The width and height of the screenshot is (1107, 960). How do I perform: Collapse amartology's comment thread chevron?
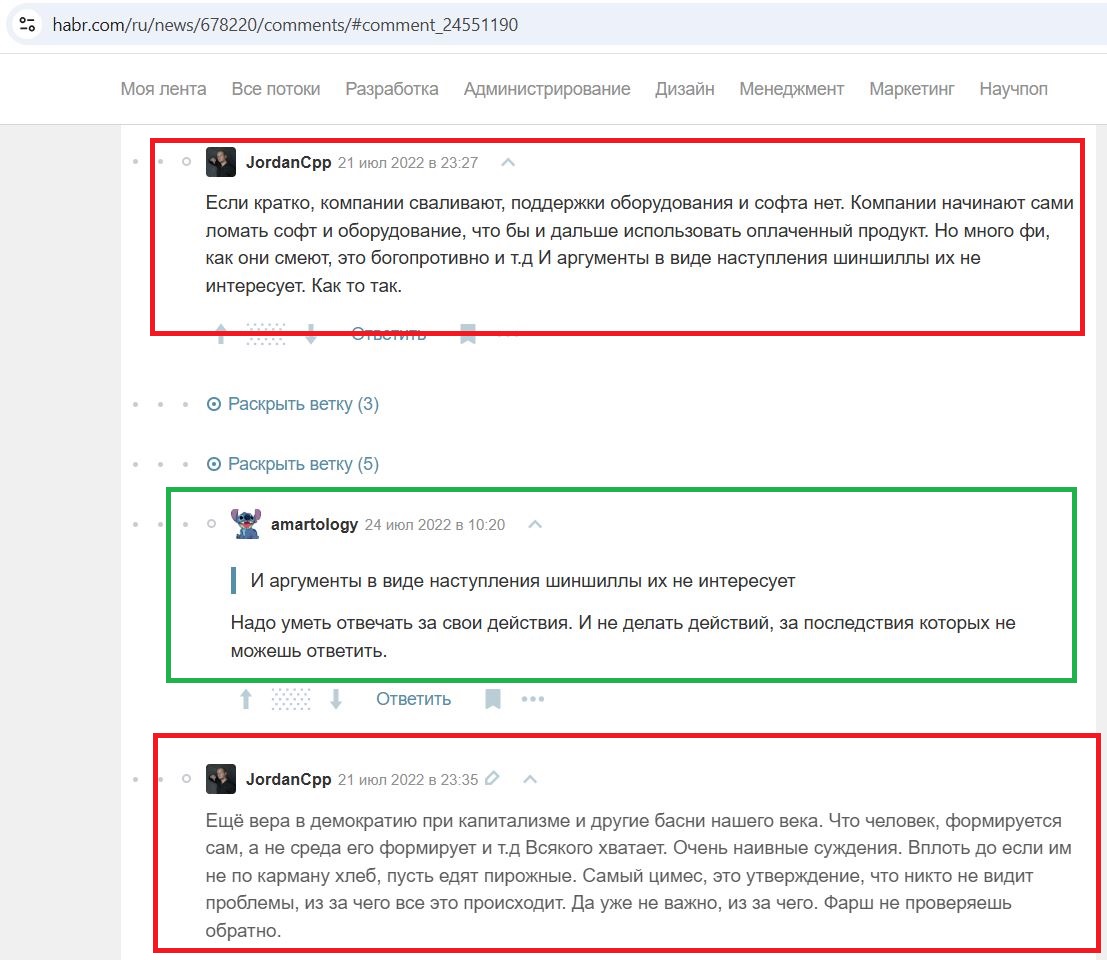535,524
